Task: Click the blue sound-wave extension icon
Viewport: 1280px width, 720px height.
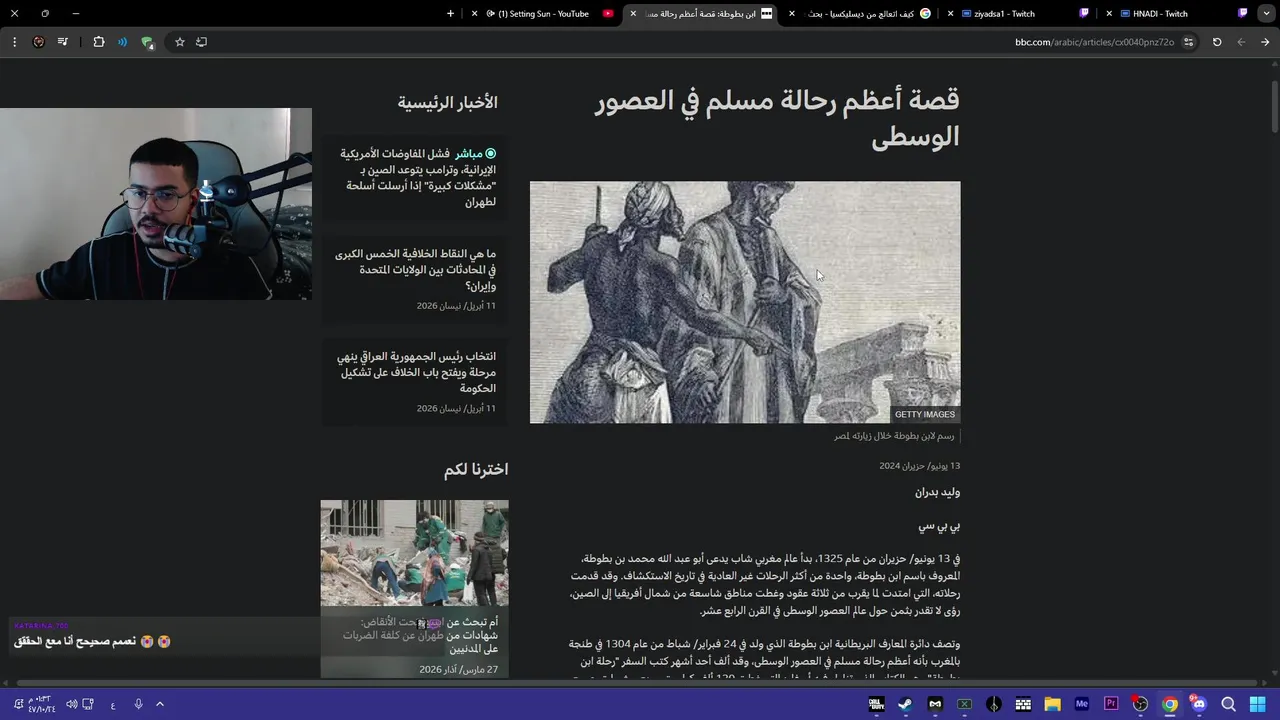Action: click(x=122, y=42)
